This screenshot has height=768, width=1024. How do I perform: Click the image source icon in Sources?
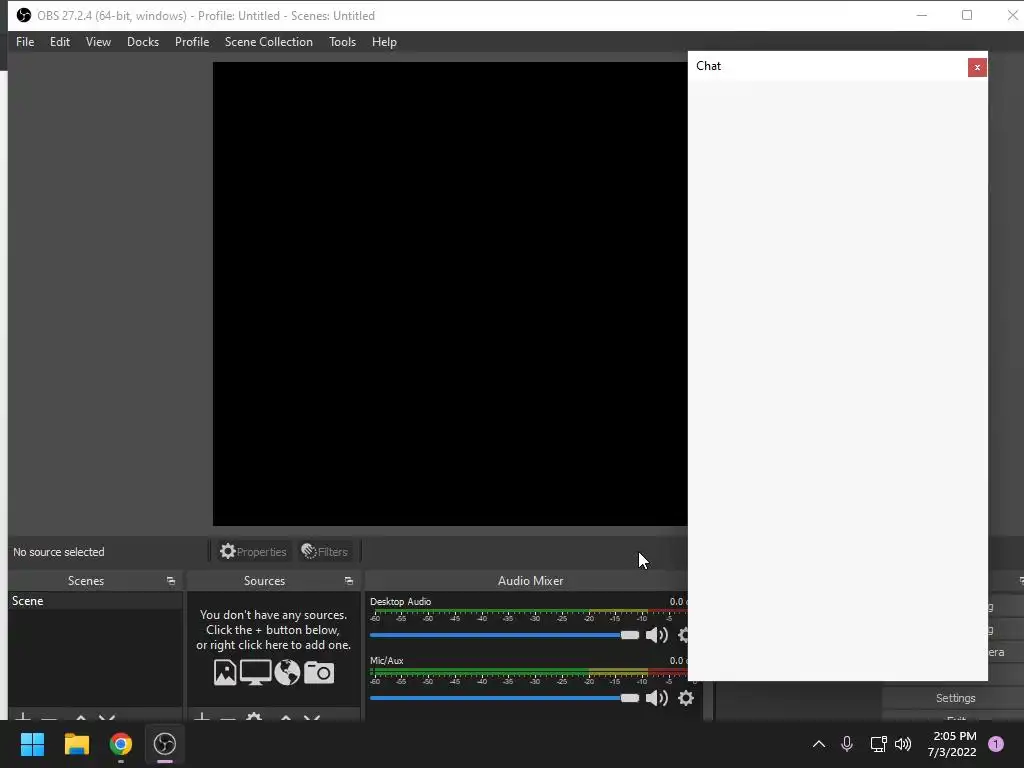tap(225, 673)
